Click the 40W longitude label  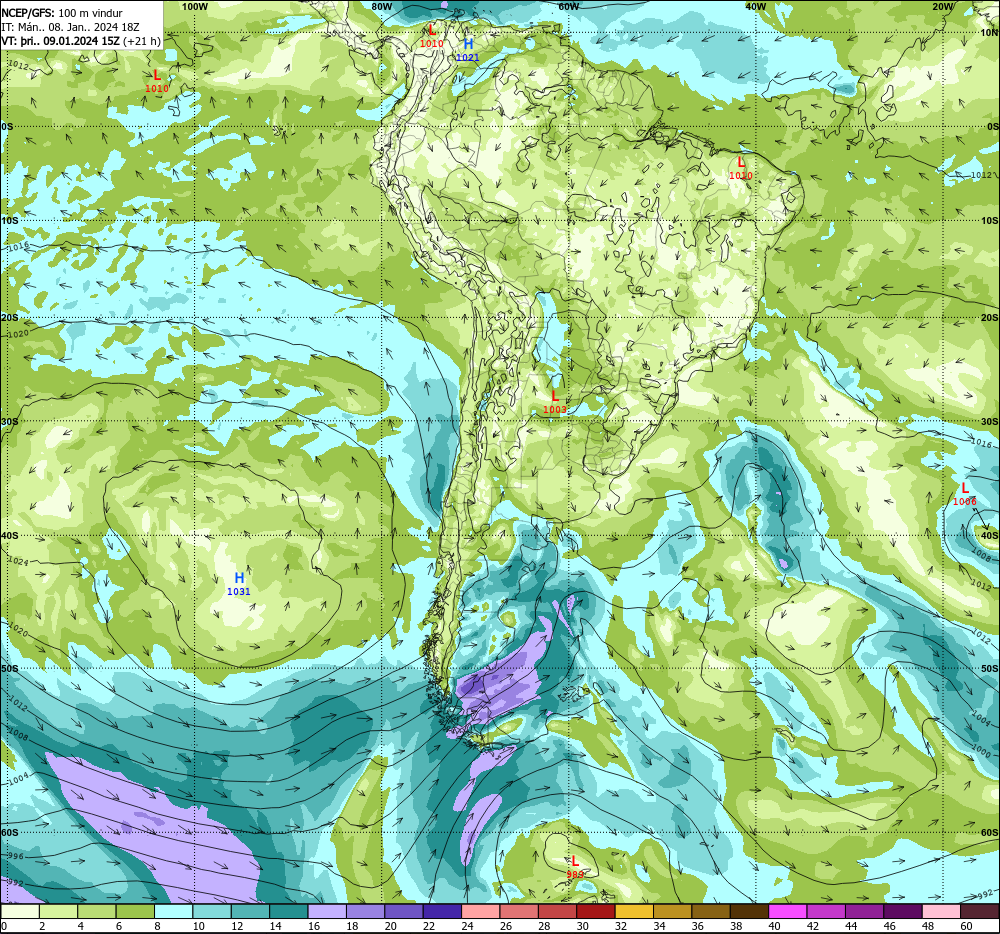[x=756, y=6]
